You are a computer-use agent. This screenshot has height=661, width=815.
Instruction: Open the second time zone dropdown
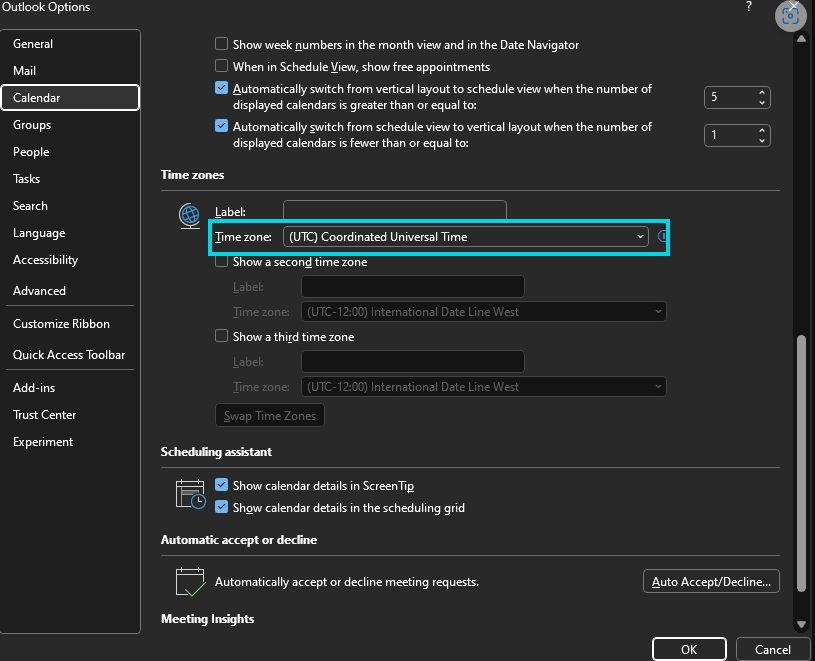click(x=483, y=312)
